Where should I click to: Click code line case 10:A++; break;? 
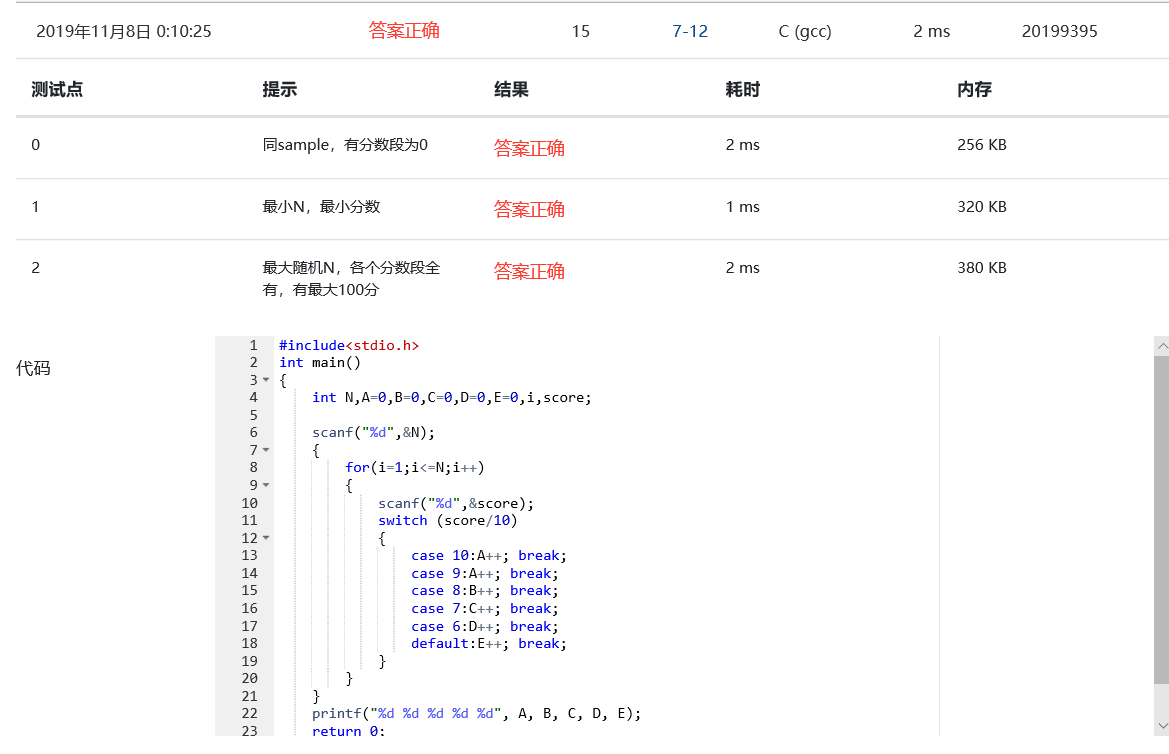[488, 556]
